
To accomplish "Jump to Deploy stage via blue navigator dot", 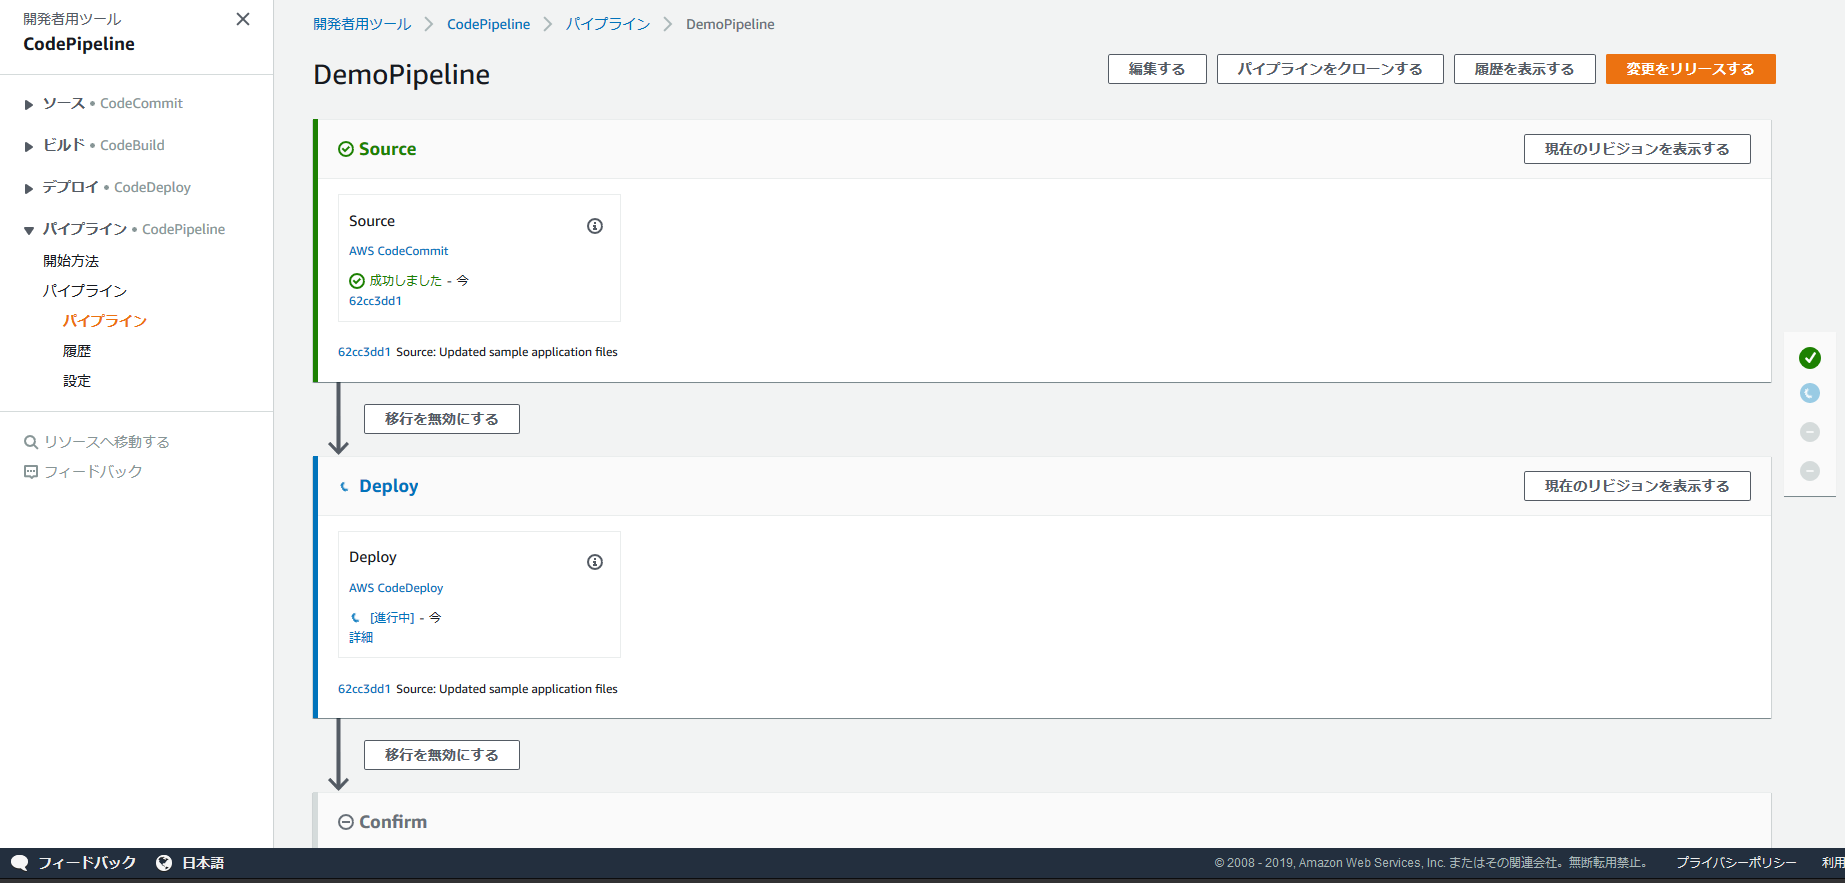I will coord(1810,393).
